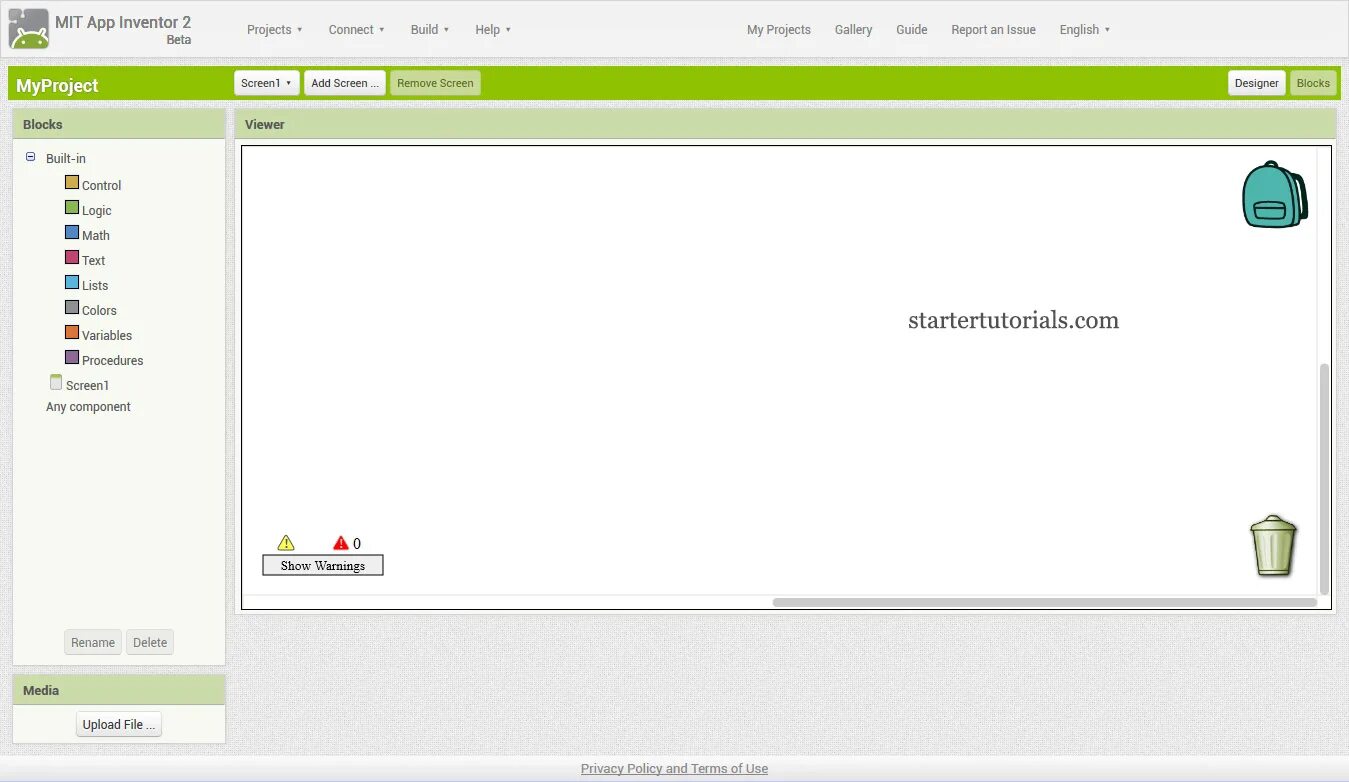
Task: Click the Show Warnings button
Action: point(323,565)
